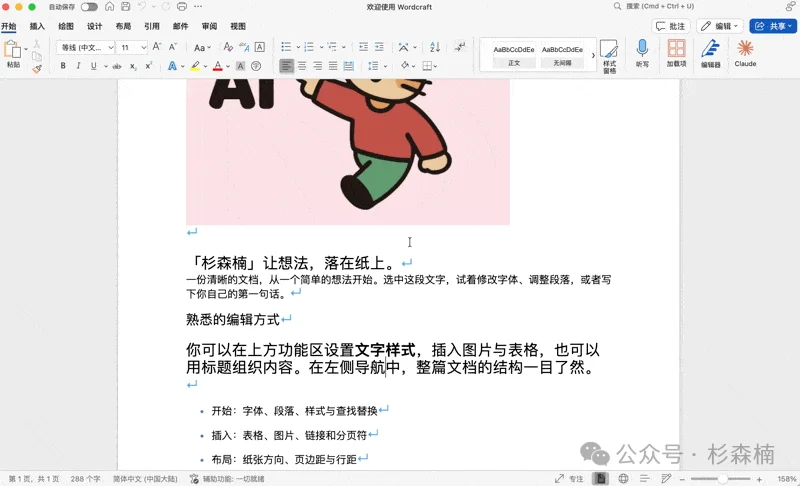Screen dimensions: 800x486
Task: Click the 批注 comments button
Action: (670, 26)
